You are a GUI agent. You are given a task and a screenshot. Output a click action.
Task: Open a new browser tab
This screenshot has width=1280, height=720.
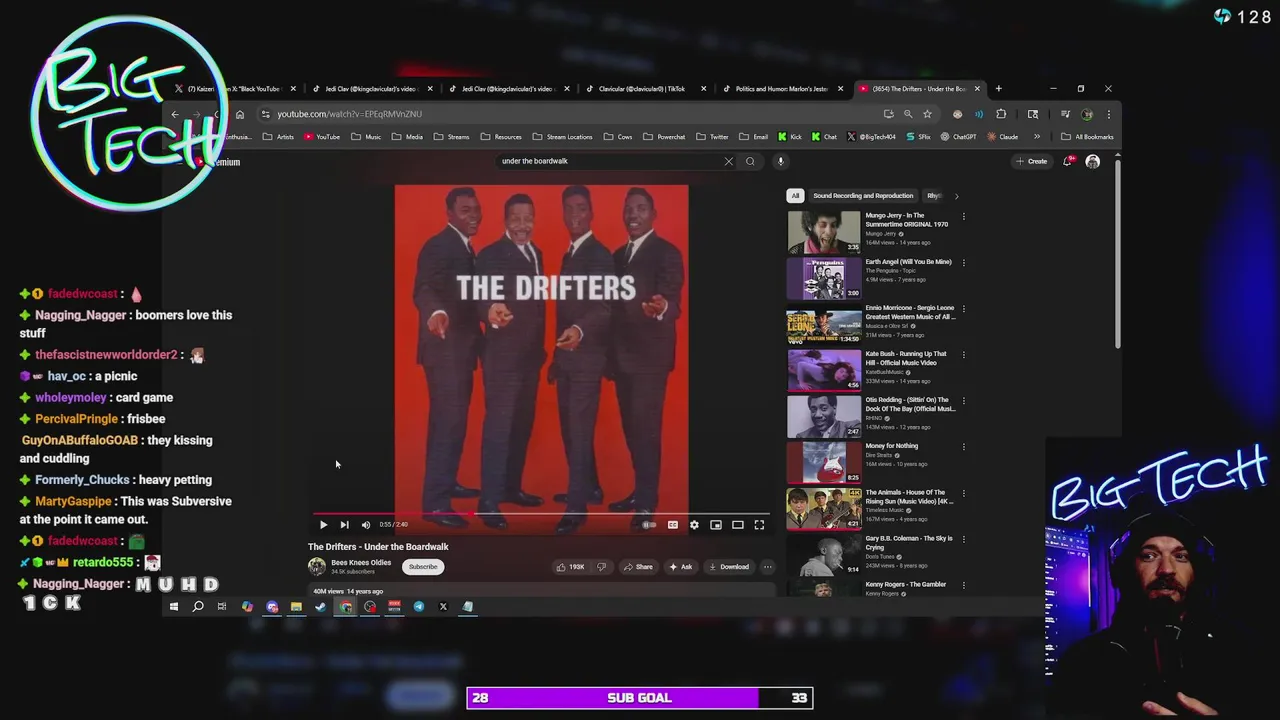click(998, 89)
